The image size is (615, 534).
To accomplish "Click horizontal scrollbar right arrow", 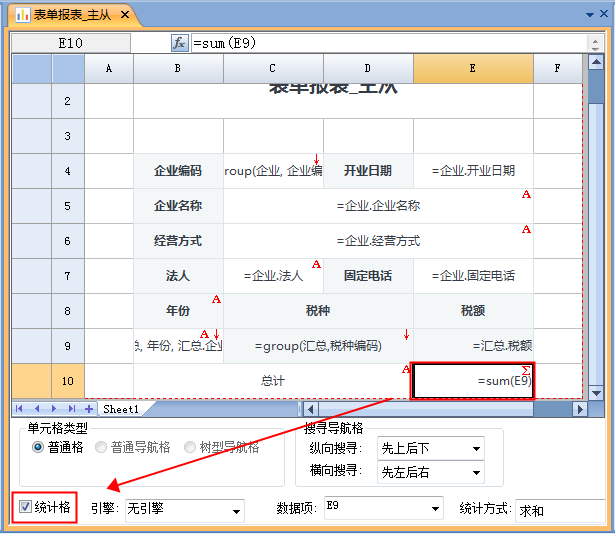I will coord(580,409).
